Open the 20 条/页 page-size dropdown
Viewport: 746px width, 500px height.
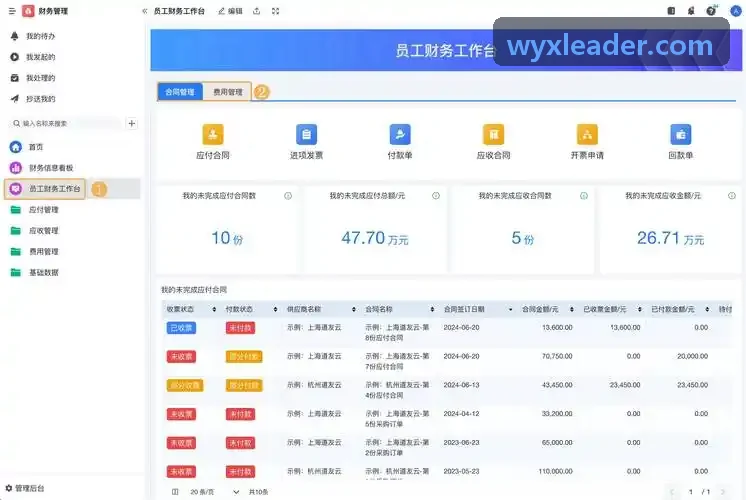point(214,492)
